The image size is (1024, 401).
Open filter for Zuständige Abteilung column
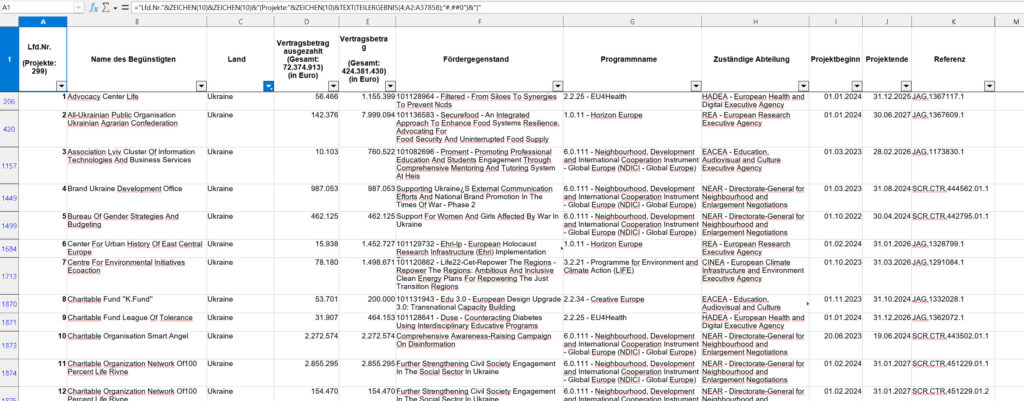coord(802,86)
